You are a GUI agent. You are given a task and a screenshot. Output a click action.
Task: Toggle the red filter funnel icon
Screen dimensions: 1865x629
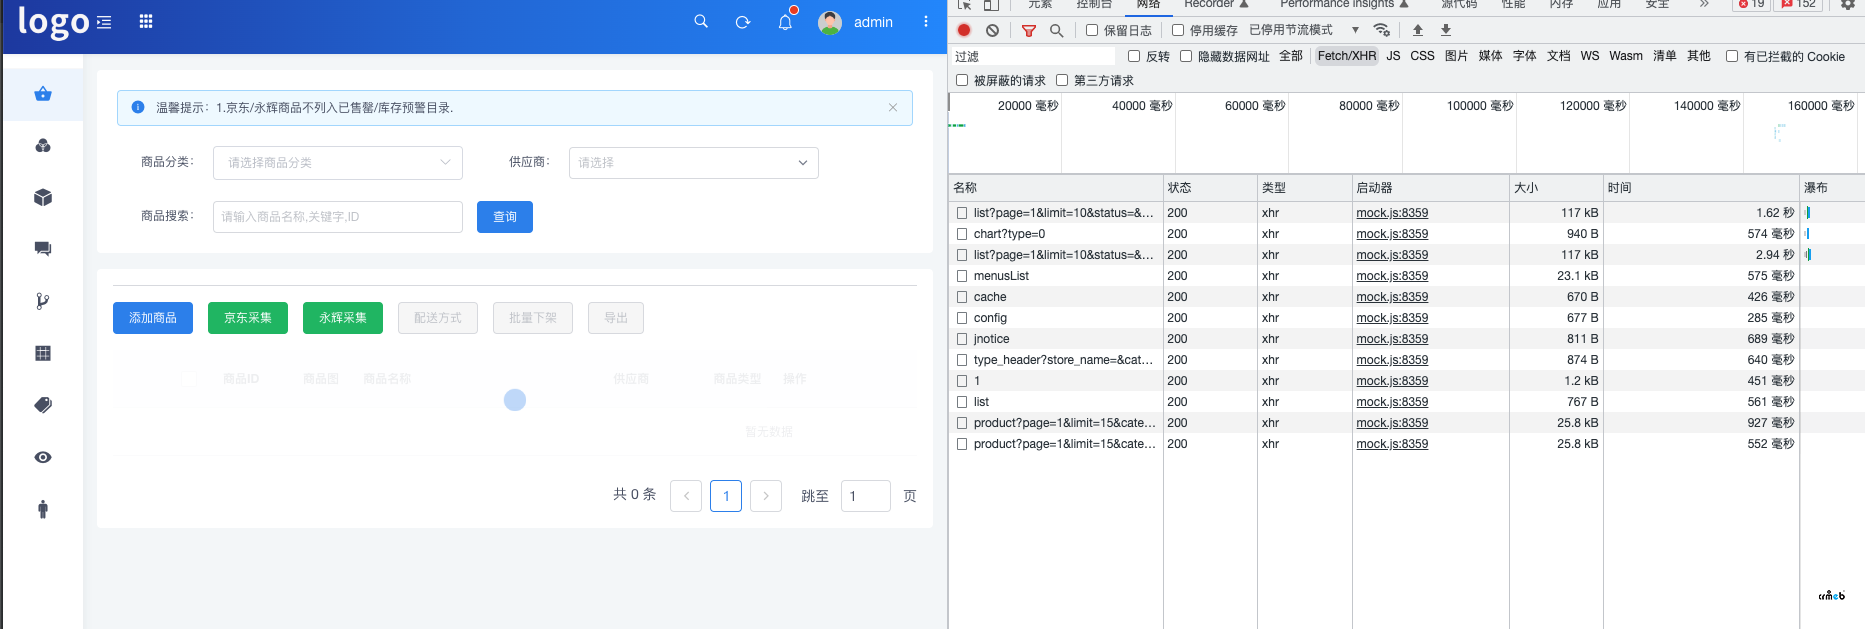pos(1028,30)
